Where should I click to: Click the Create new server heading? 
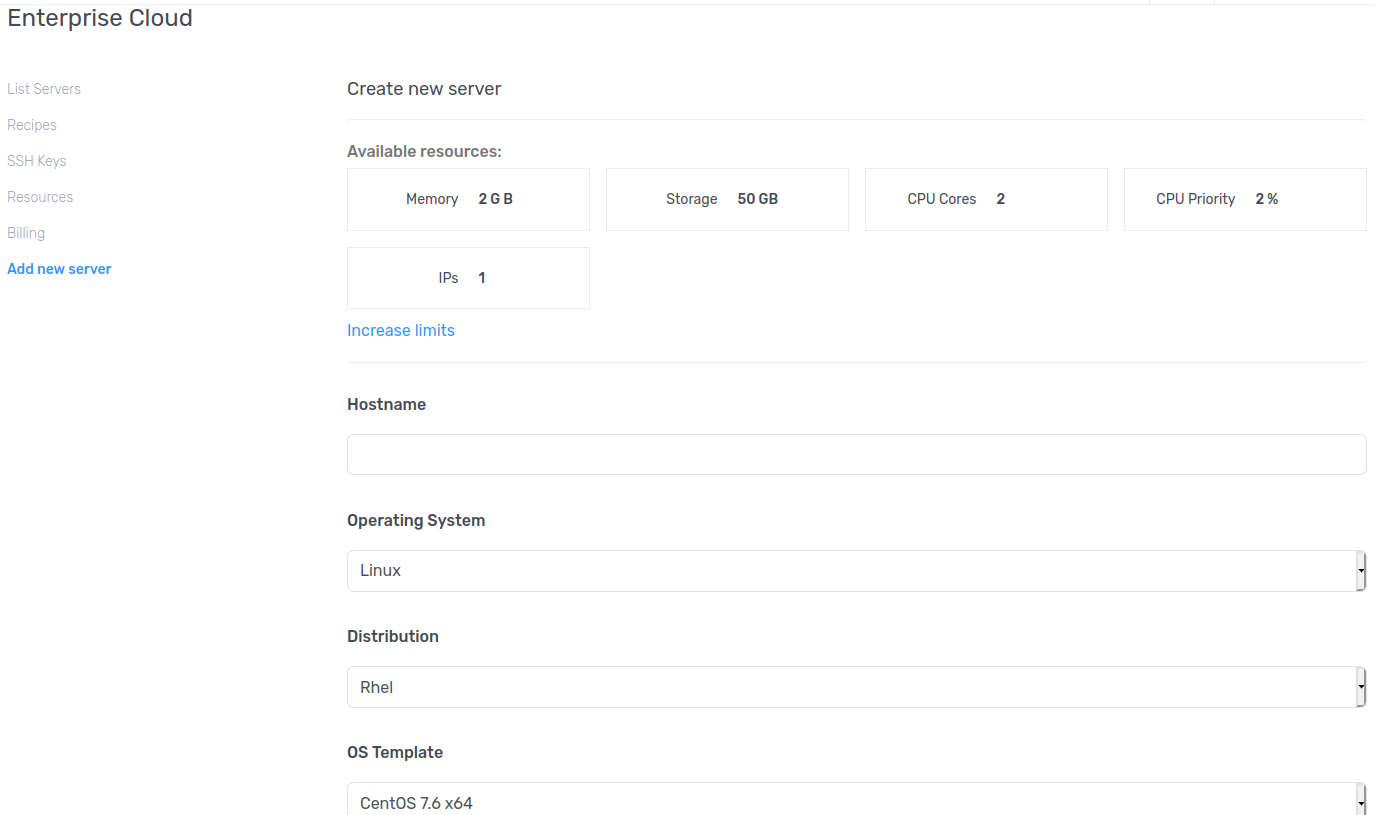point(424,89)
